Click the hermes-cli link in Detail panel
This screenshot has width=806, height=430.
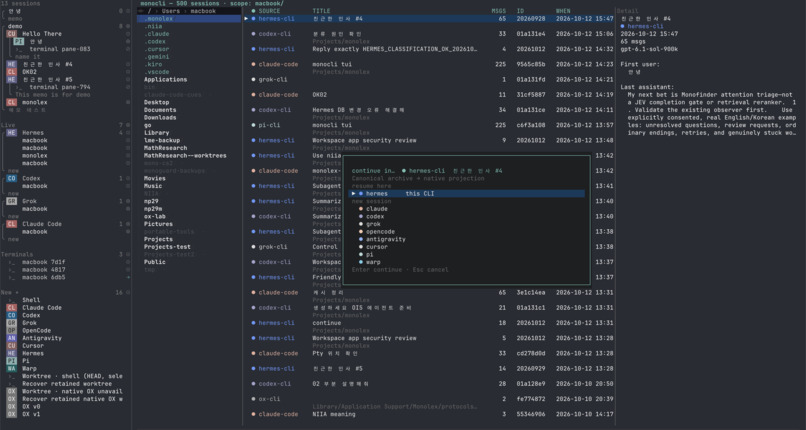point(646,26)
